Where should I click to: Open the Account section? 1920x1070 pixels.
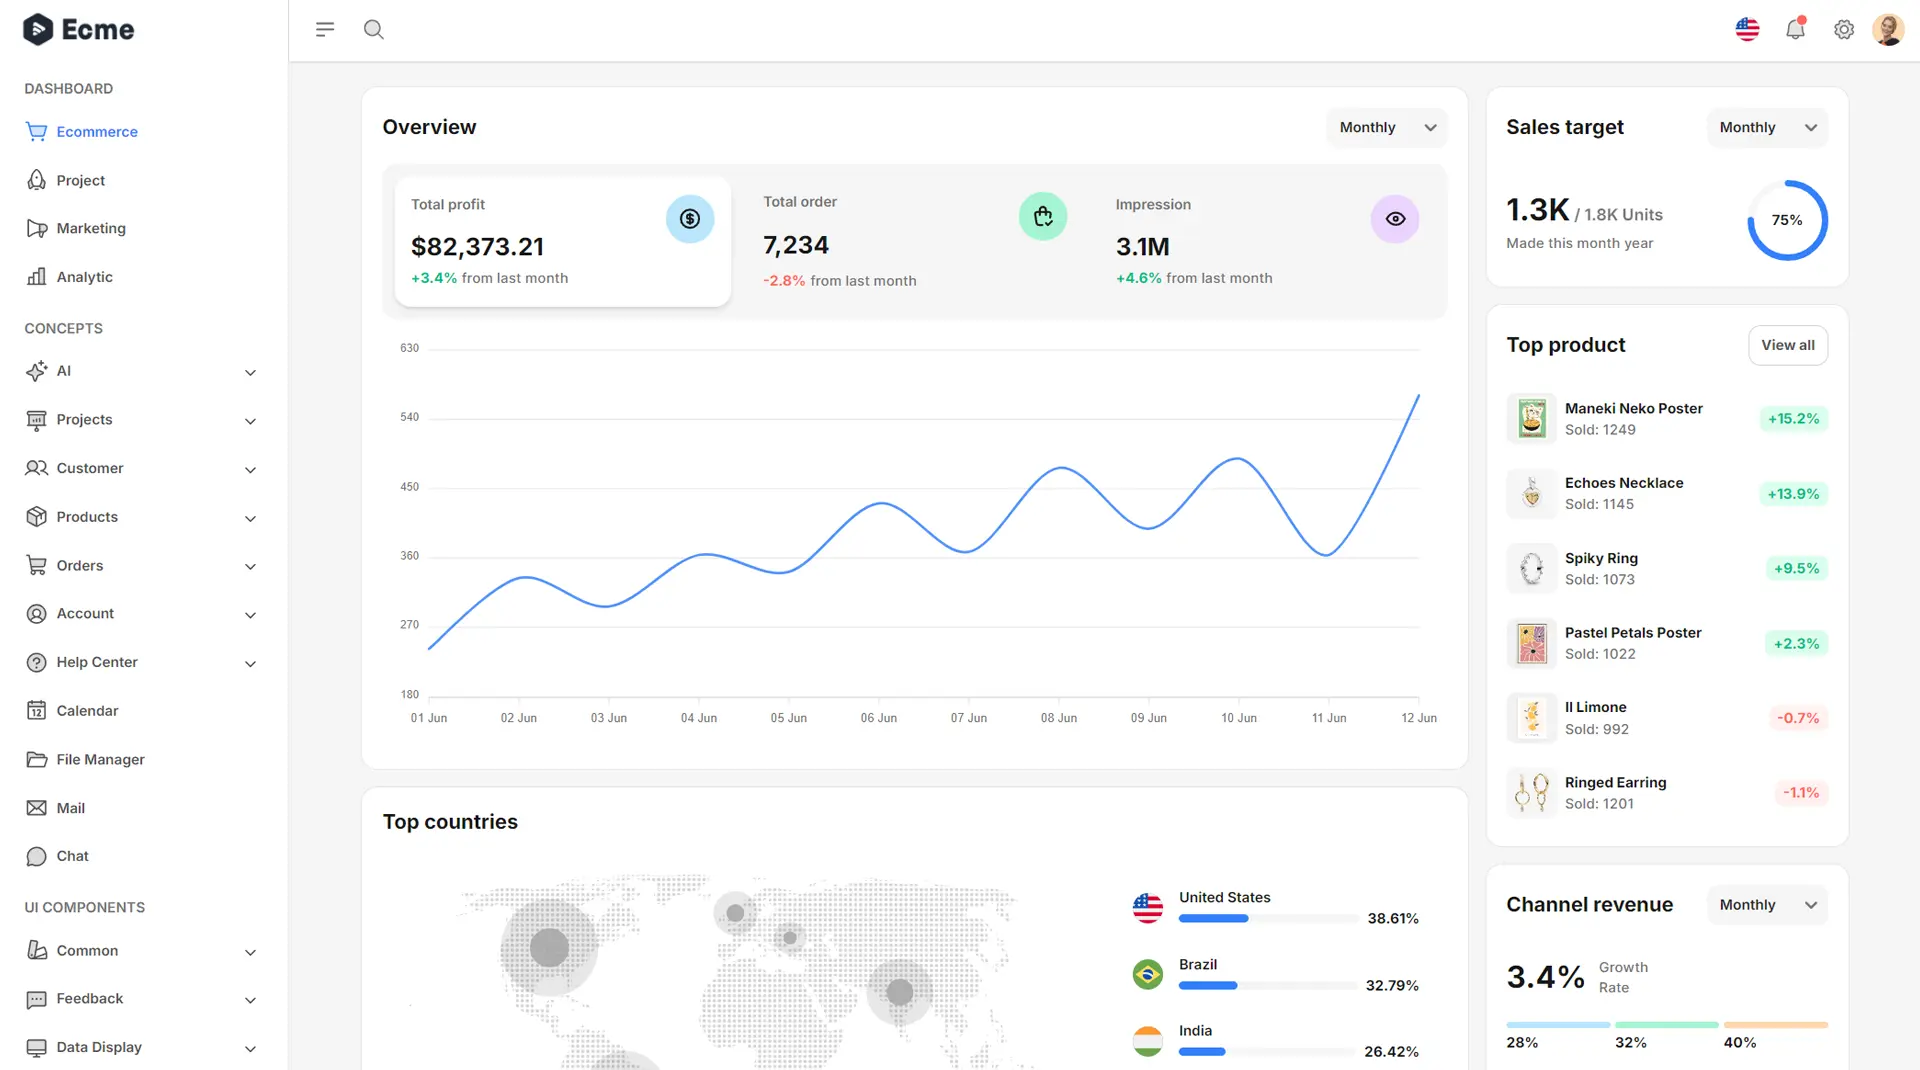[85, 613]
